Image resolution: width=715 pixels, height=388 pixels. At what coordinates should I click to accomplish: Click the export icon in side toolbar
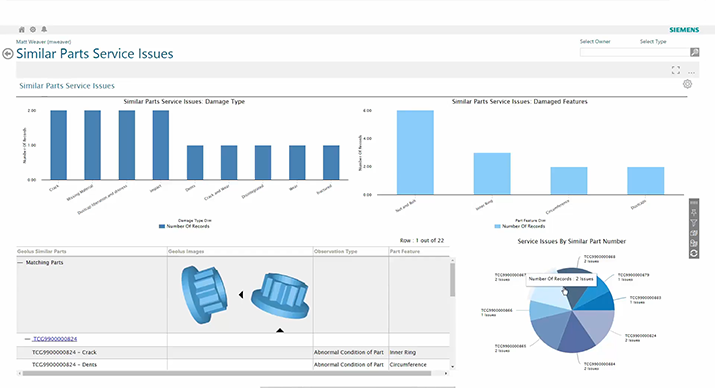point(694,243)
